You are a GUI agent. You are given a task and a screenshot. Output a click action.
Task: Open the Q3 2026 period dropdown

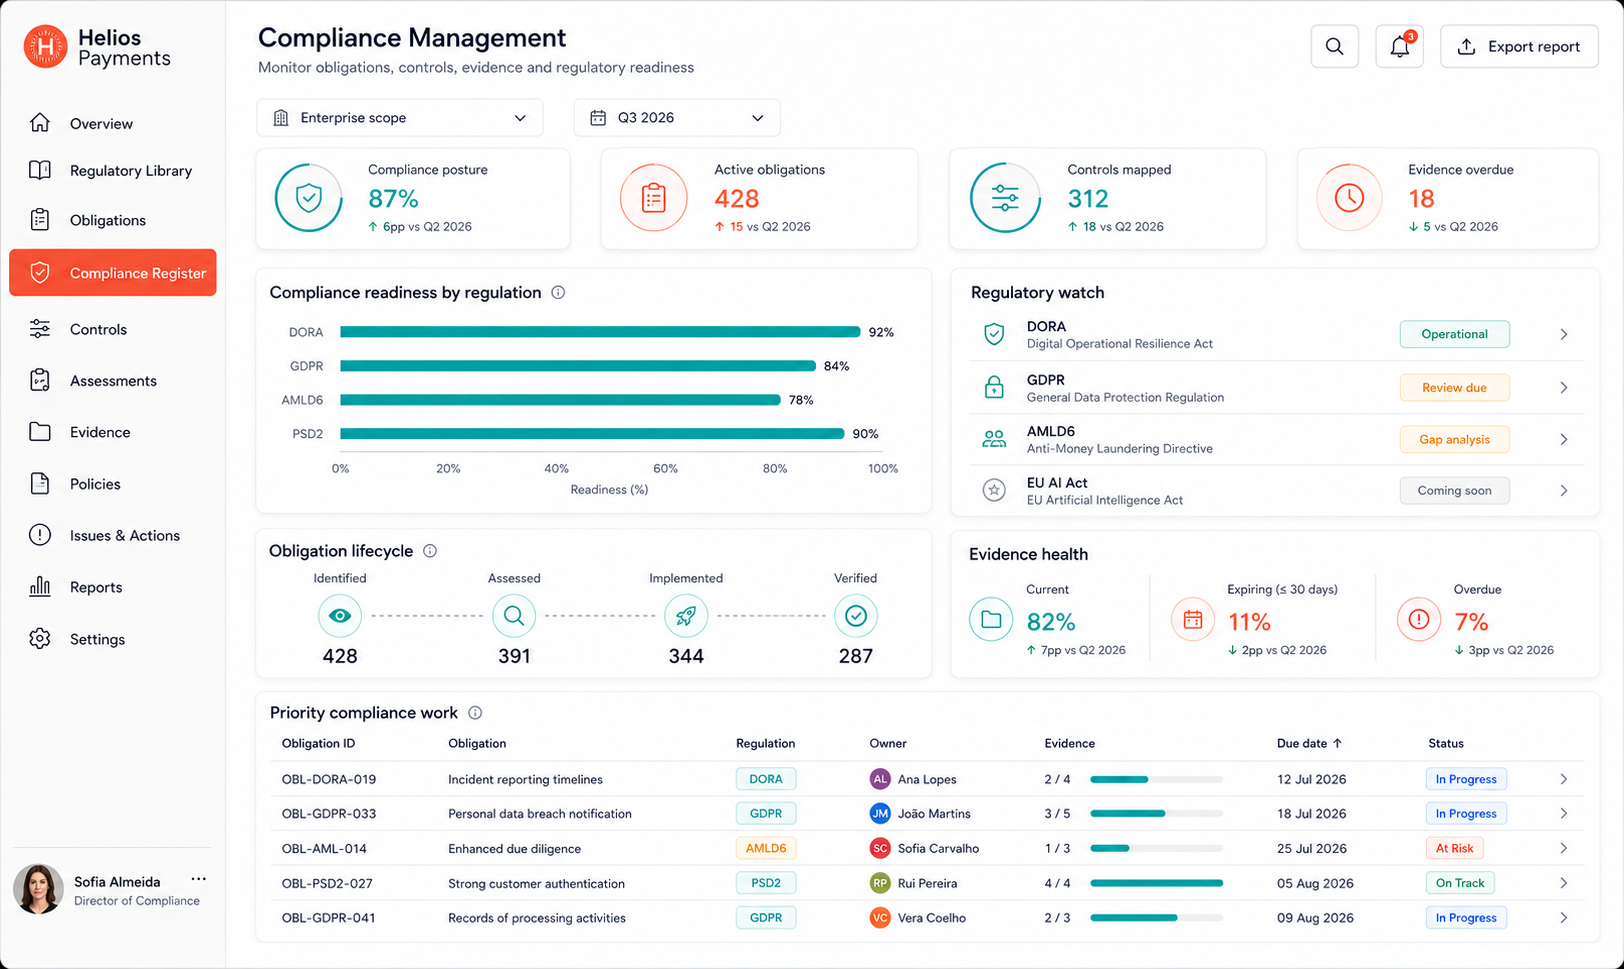tap(677, 118)
